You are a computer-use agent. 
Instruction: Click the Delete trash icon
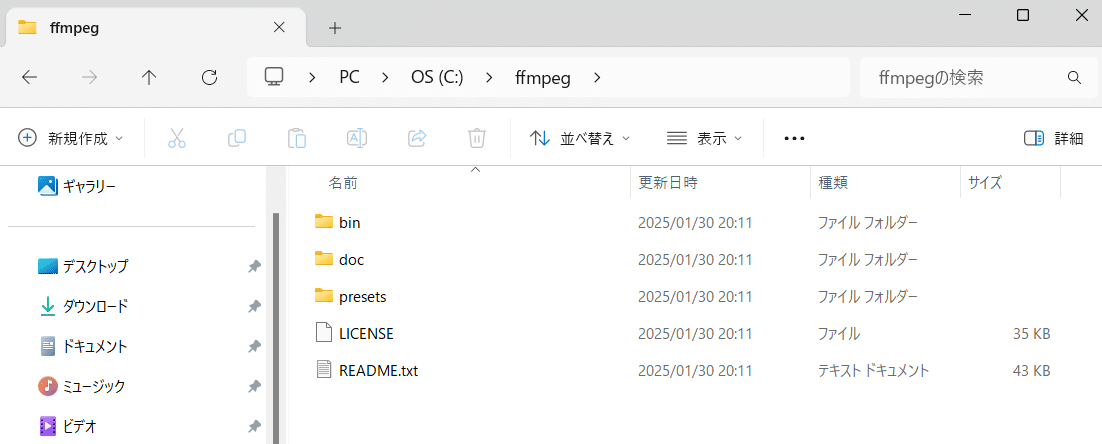(x=477, y=138)
